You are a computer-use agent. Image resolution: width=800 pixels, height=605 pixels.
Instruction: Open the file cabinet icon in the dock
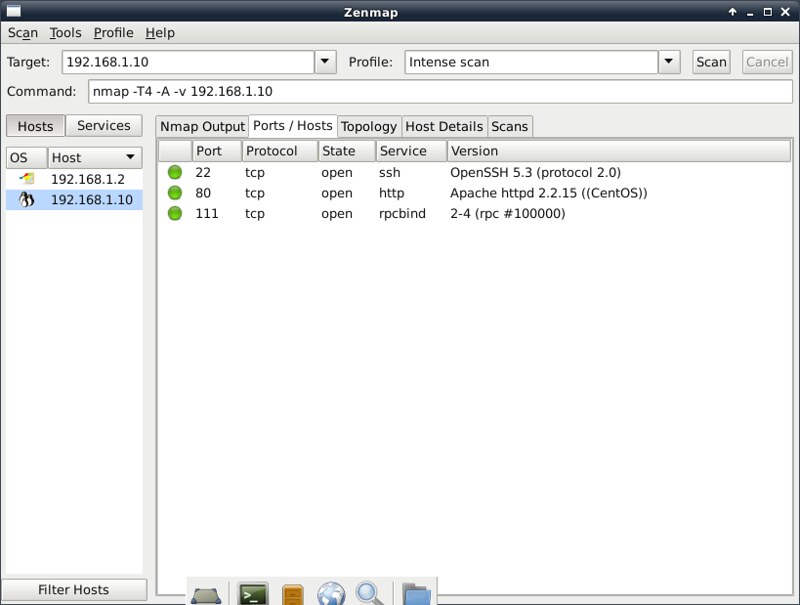[292, 593]
